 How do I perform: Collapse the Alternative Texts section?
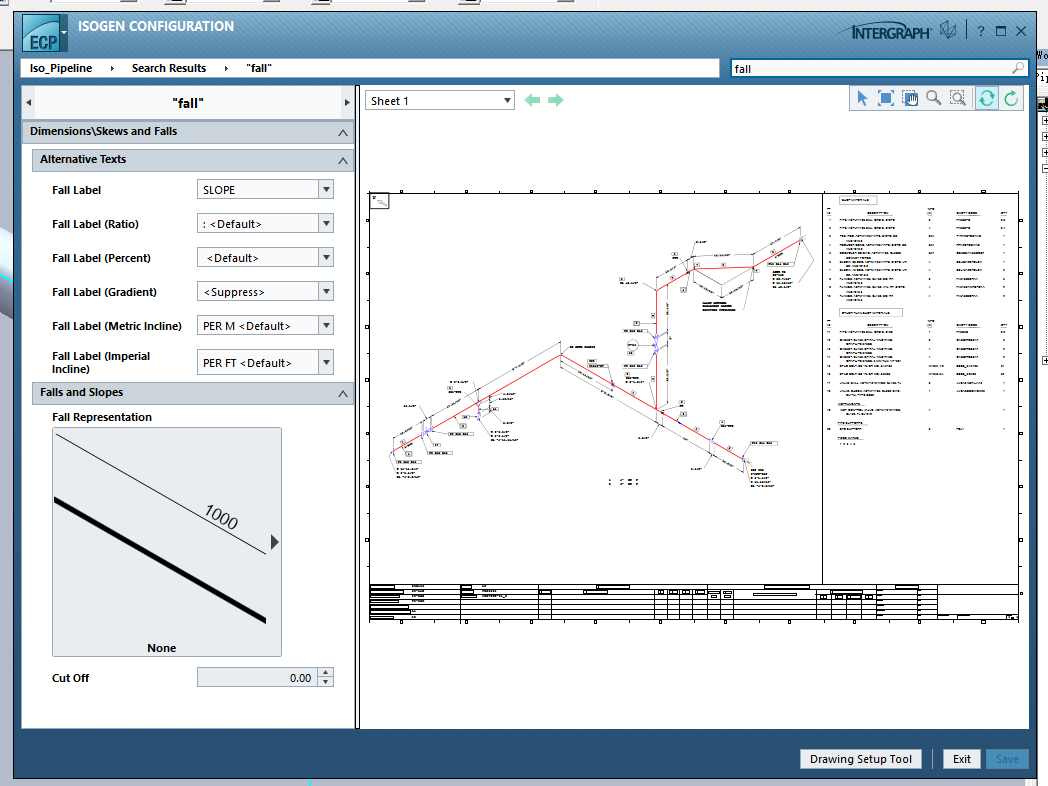point(343,160)
